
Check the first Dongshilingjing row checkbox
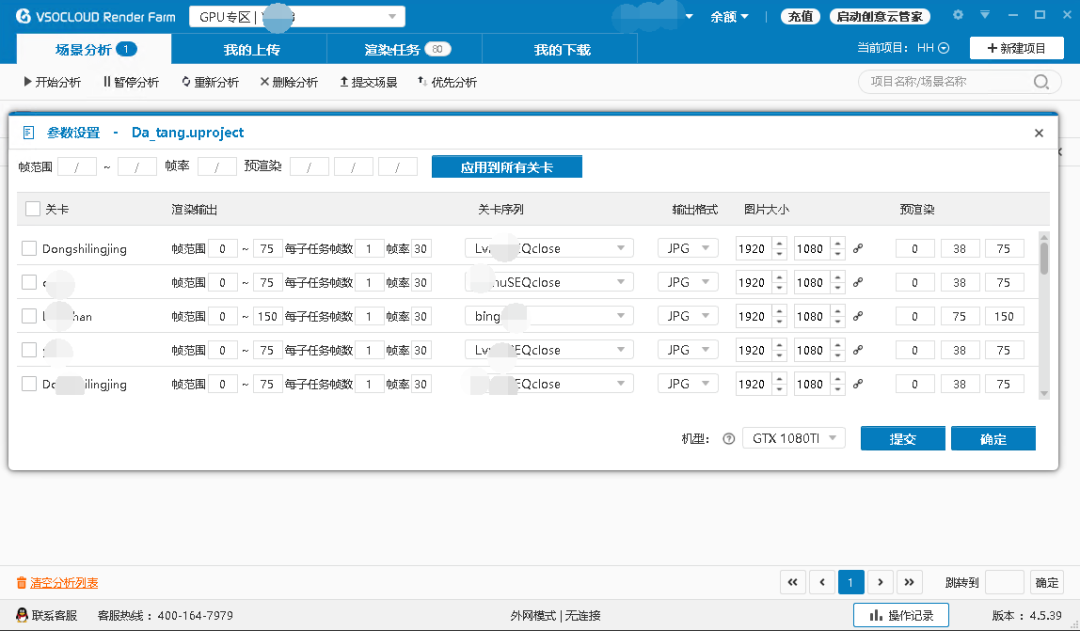click(x=29, y=249)
